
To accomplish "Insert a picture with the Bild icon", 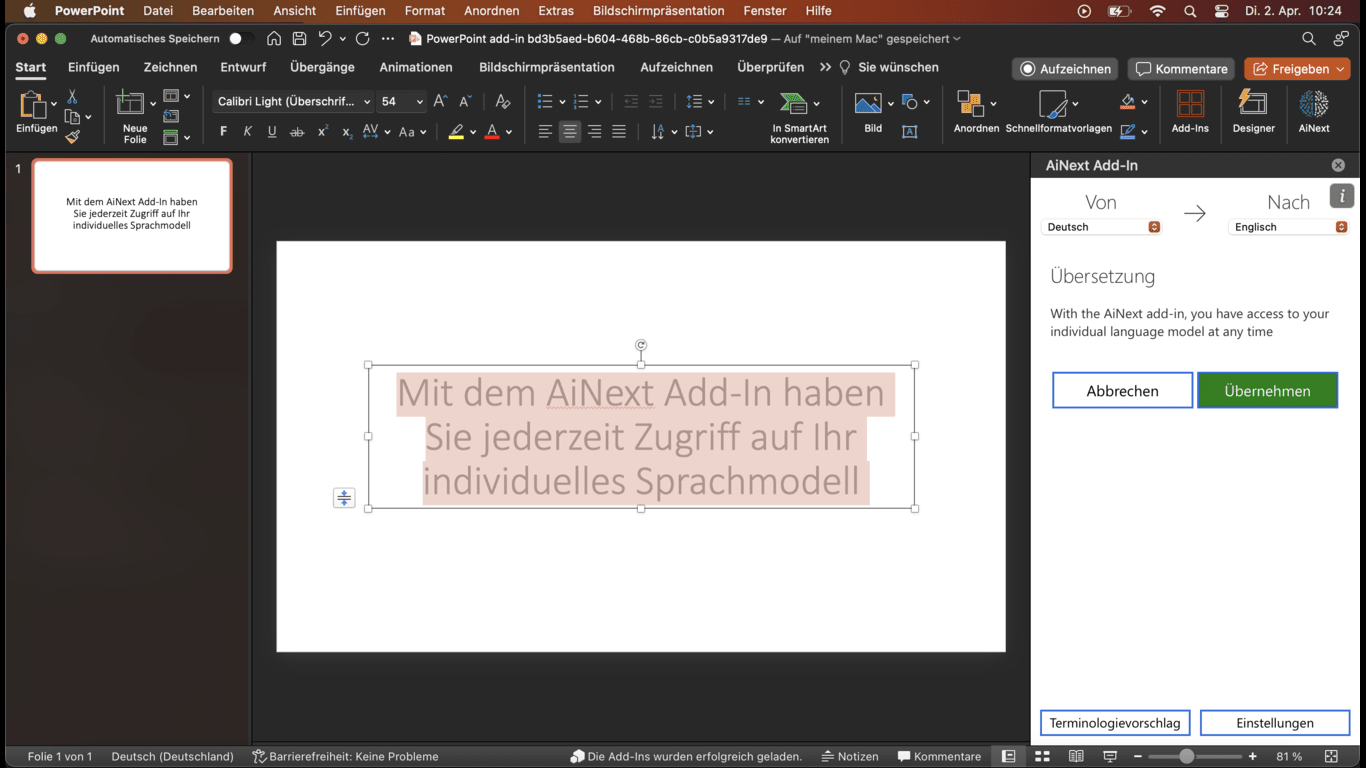I will pyautogui.click(x=869, y=110).
